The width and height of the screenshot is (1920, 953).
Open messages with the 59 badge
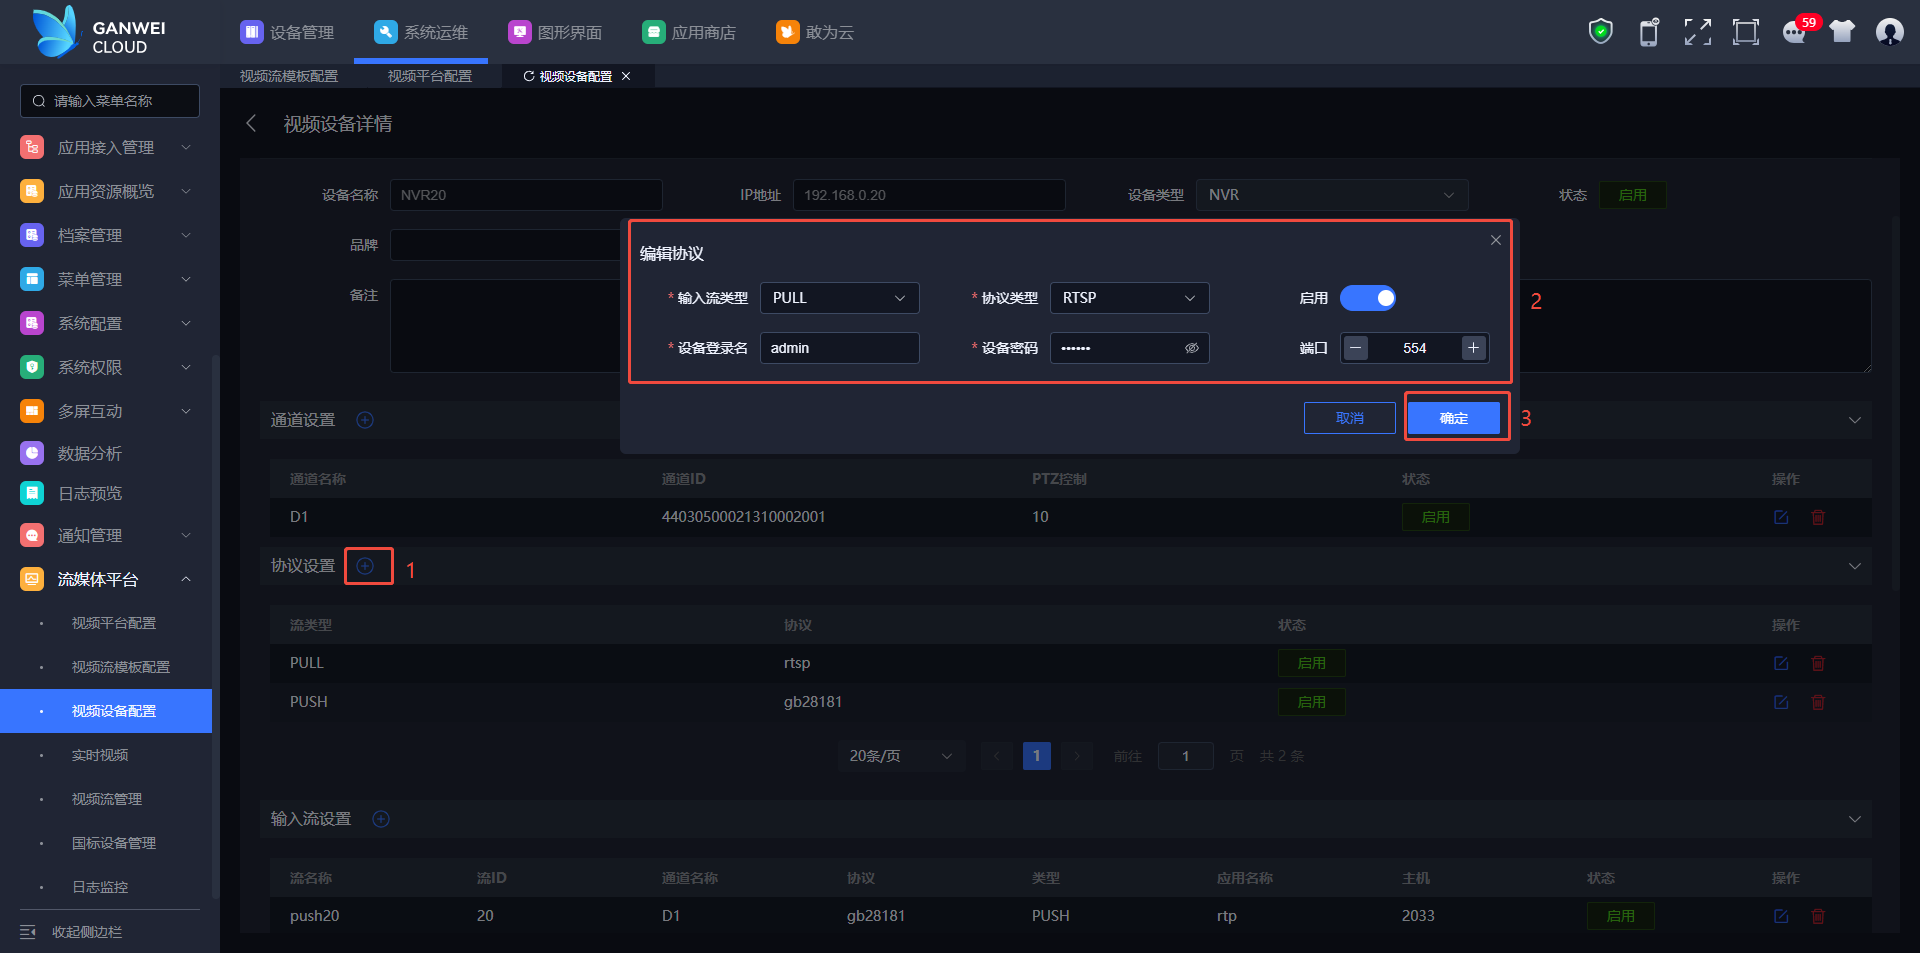click(1794, 32)
